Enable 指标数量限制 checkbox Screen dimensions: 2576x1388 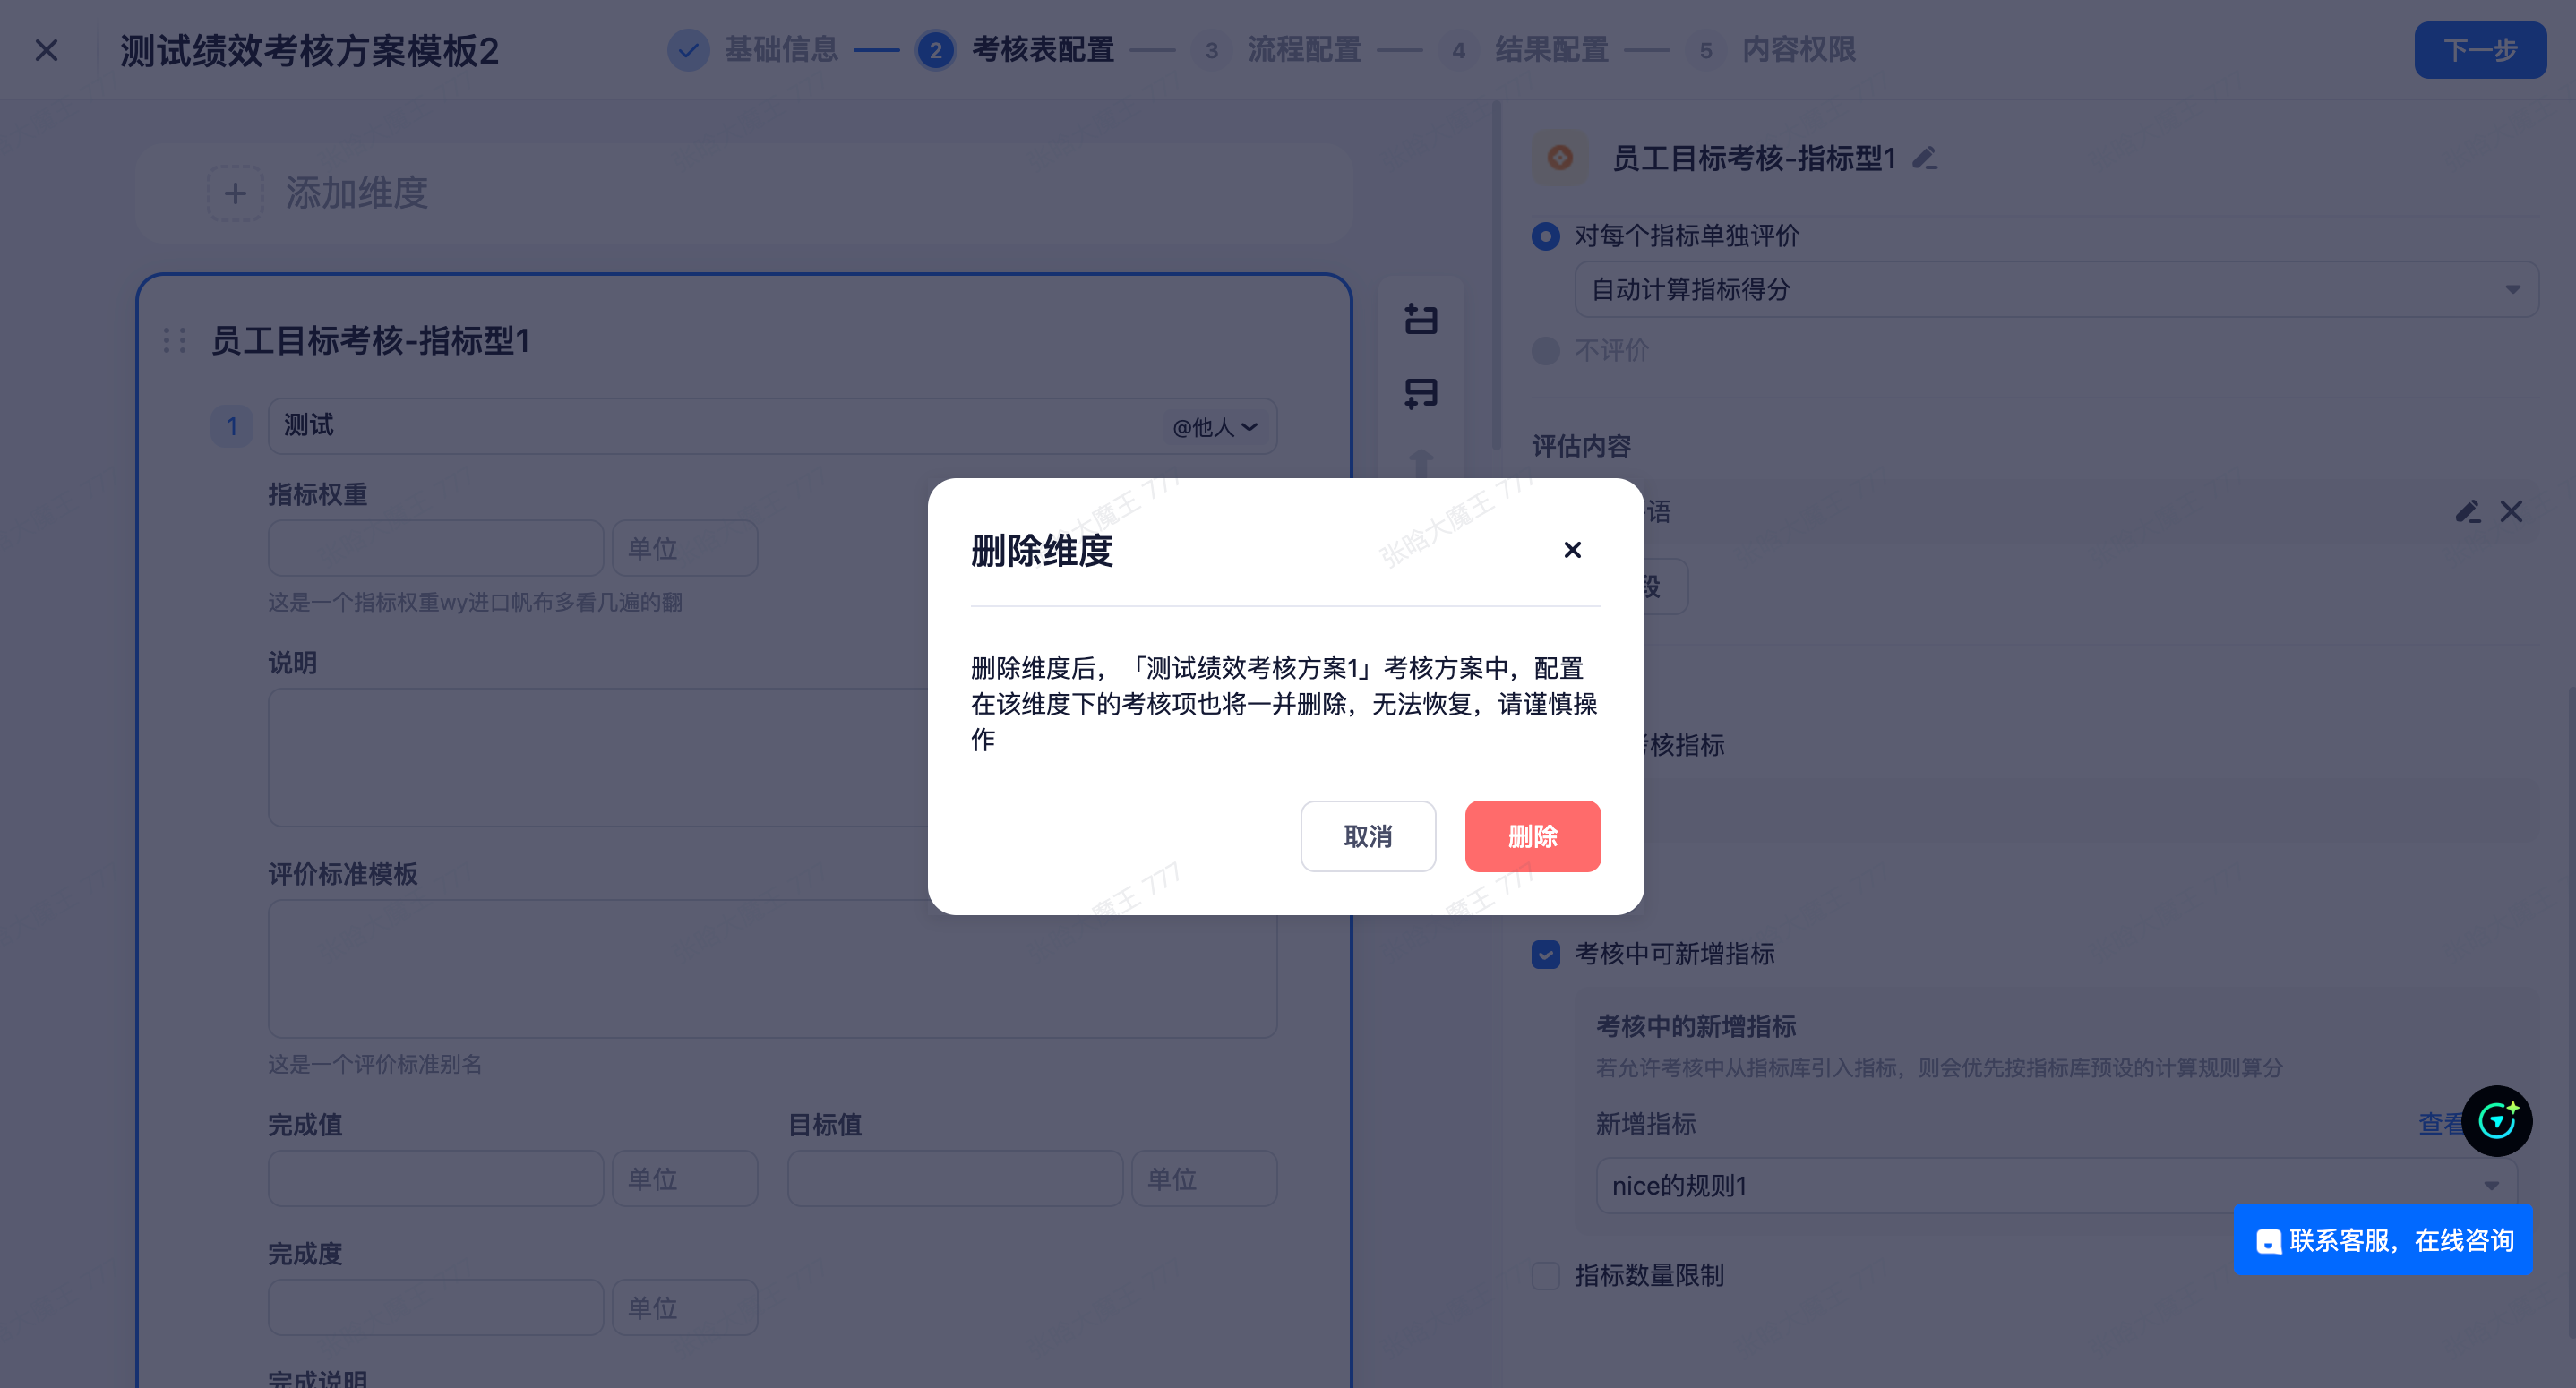pyautogui.click(x=1546, y=1275)
